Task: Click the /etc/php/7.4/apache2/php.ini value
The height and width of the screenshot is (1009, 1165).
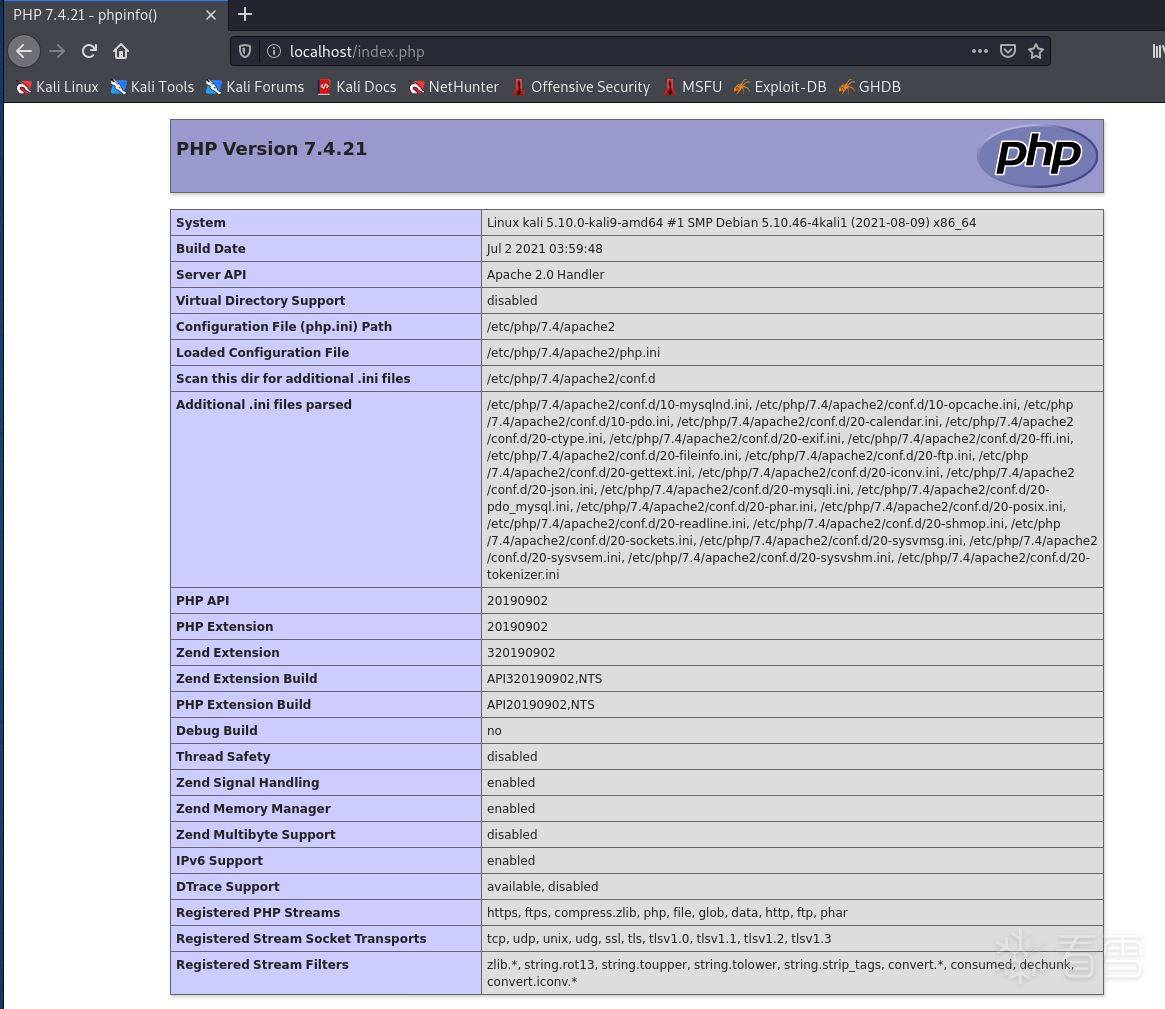Action: (x=573, y=352)
